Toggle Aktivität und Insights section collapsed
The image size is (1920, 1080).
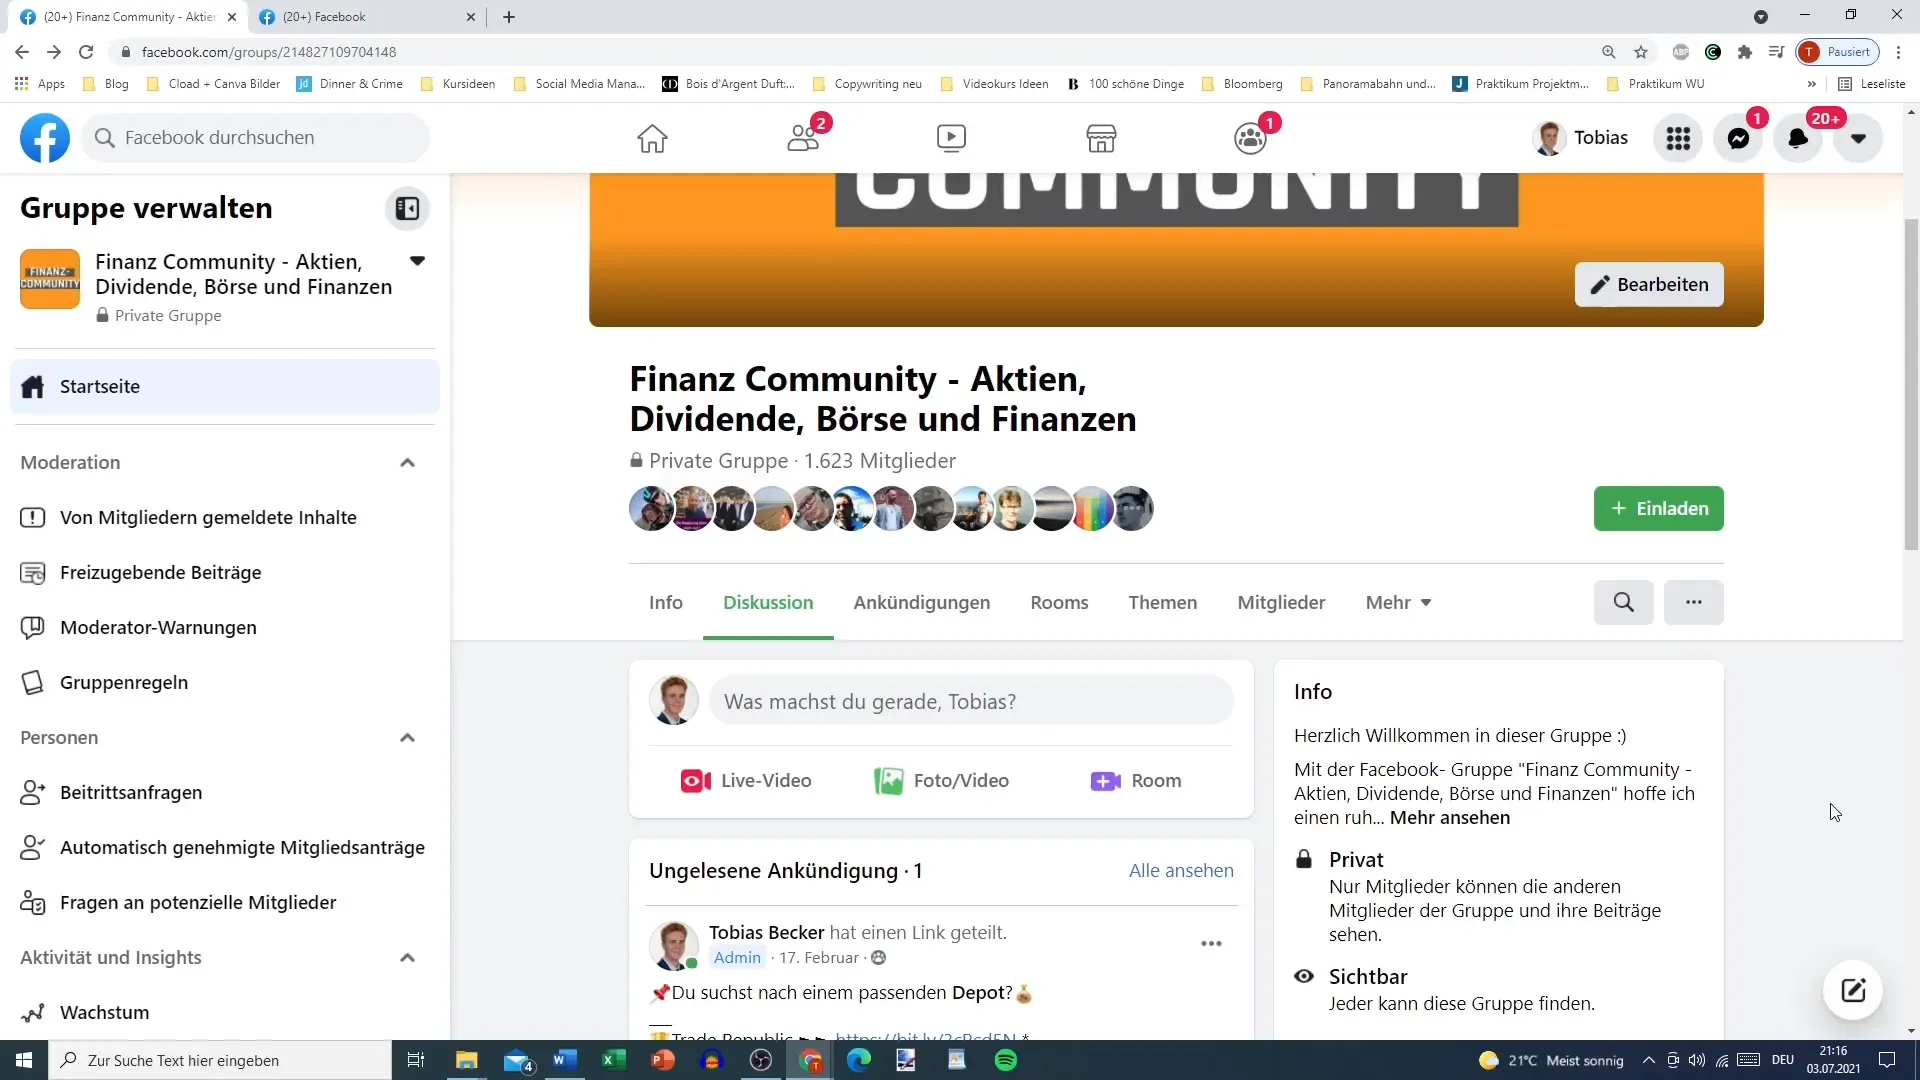(x=409, y=956)
